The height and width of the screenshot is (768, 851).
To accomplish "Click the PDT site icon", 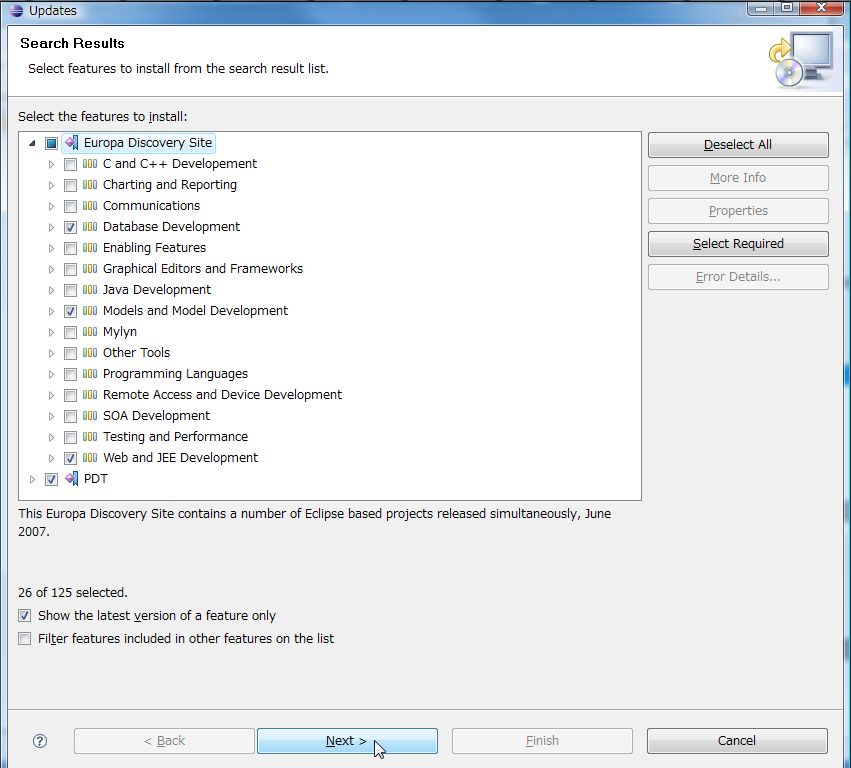I will point(71,479).
